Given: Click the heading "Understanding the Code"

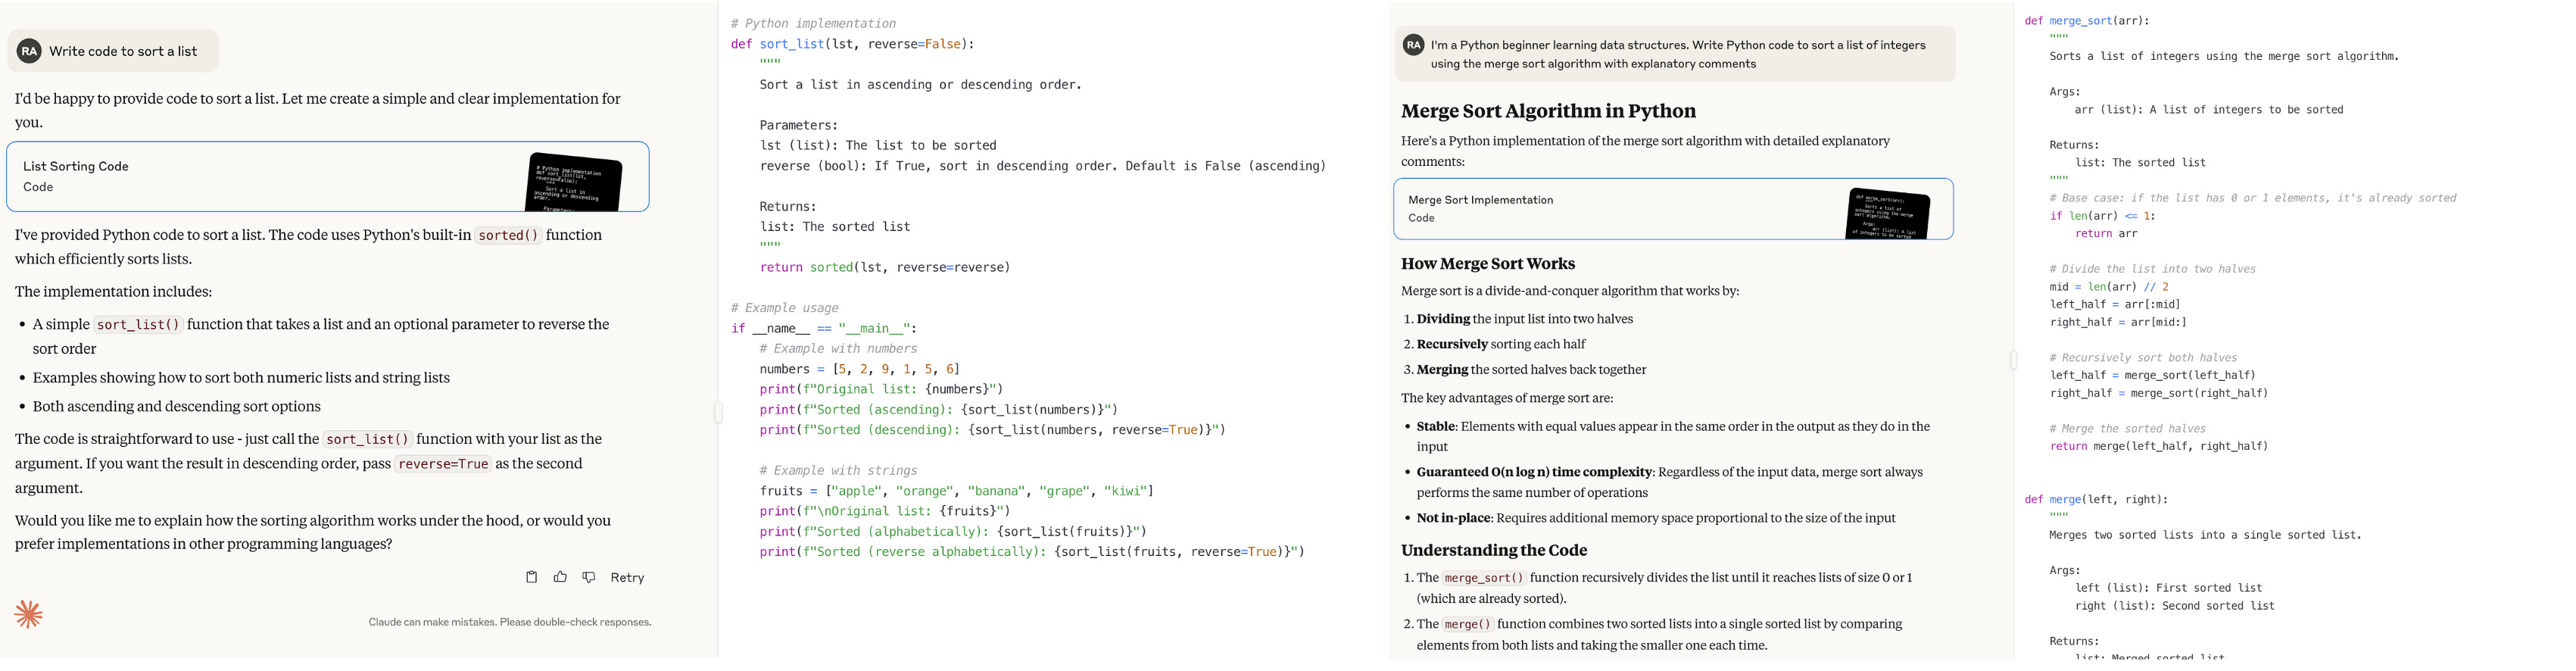Looking at the screenshot, I should point(1494,550).
